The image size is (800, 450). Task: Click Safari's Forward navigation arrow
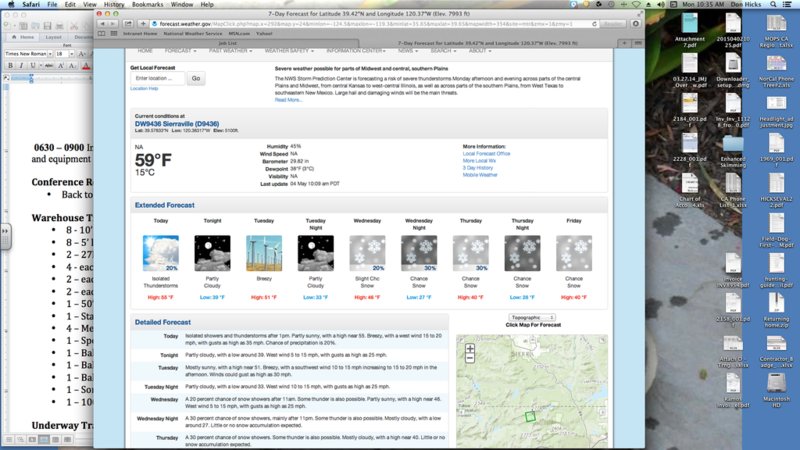[x=113, y=24]
